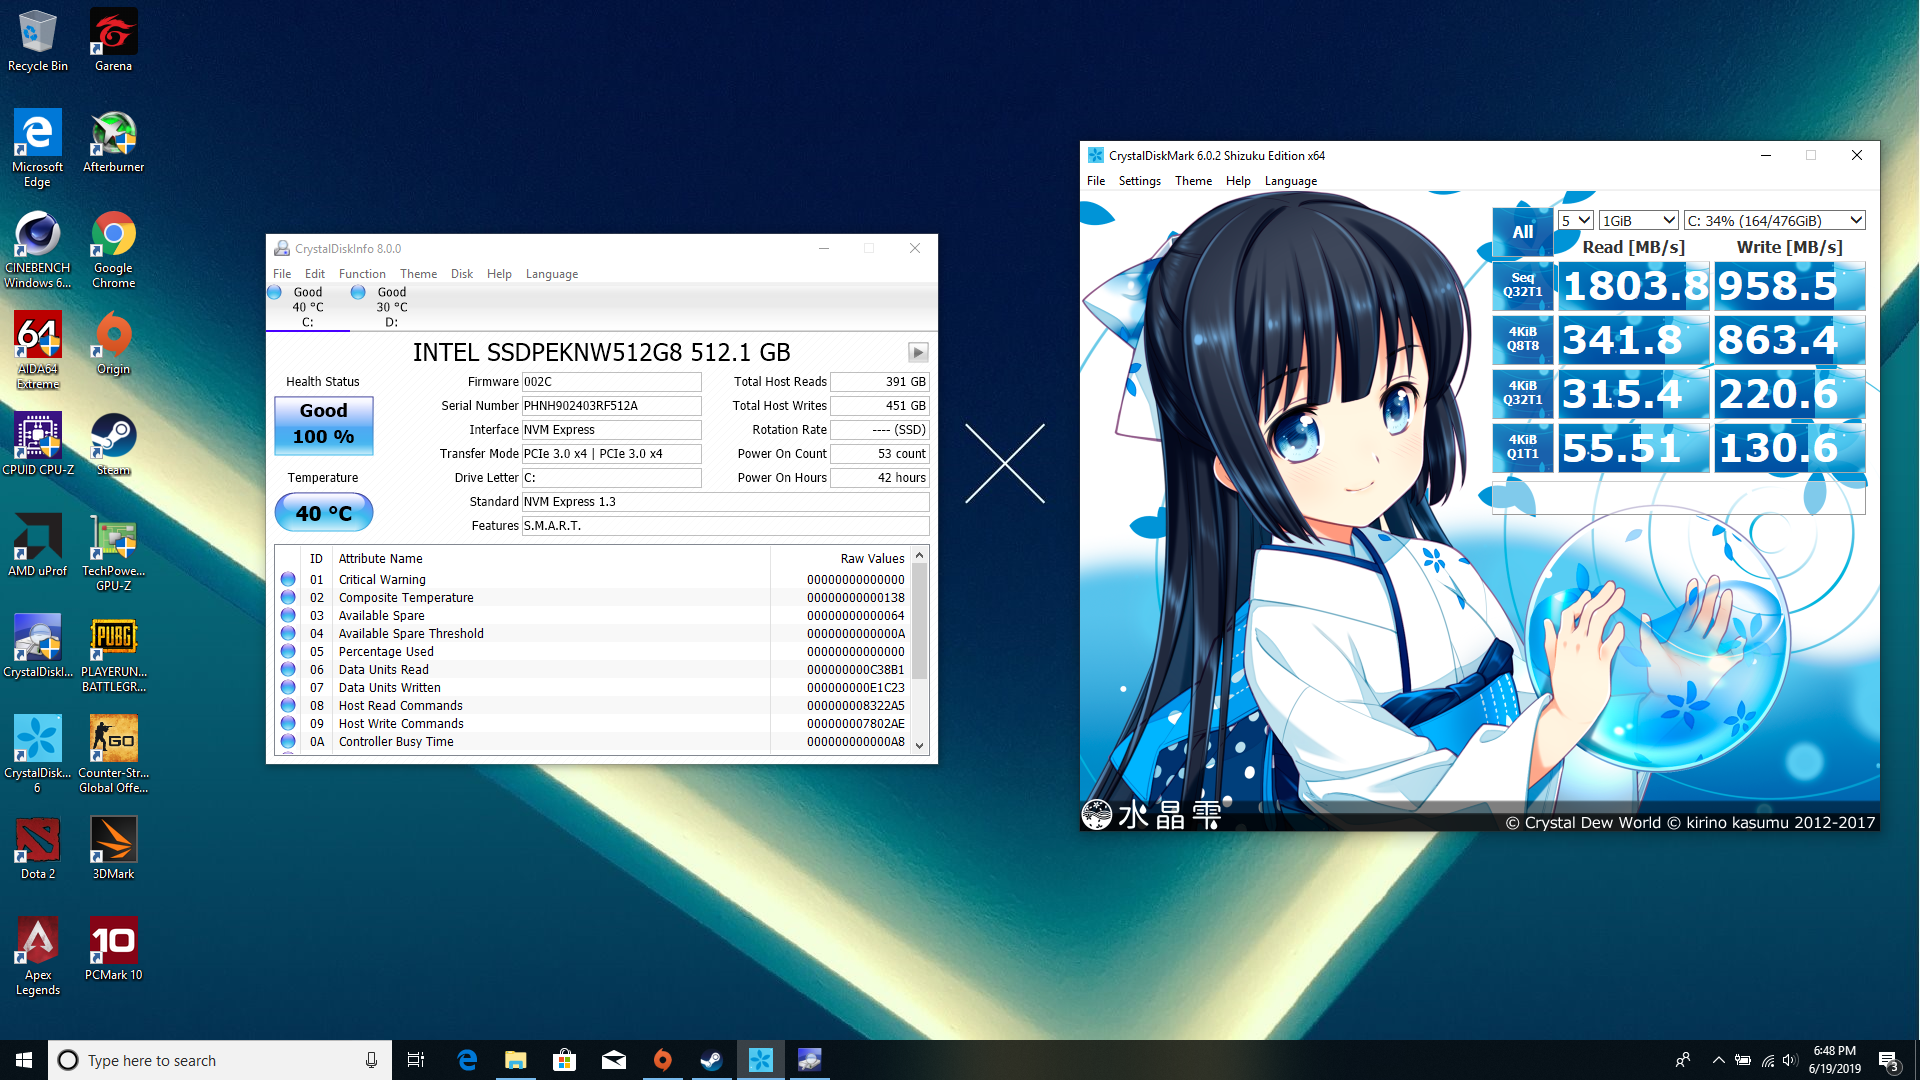1920x1080 pixels.
Task: Open the test count dropdown showing 5
Action: (1576, 220)
